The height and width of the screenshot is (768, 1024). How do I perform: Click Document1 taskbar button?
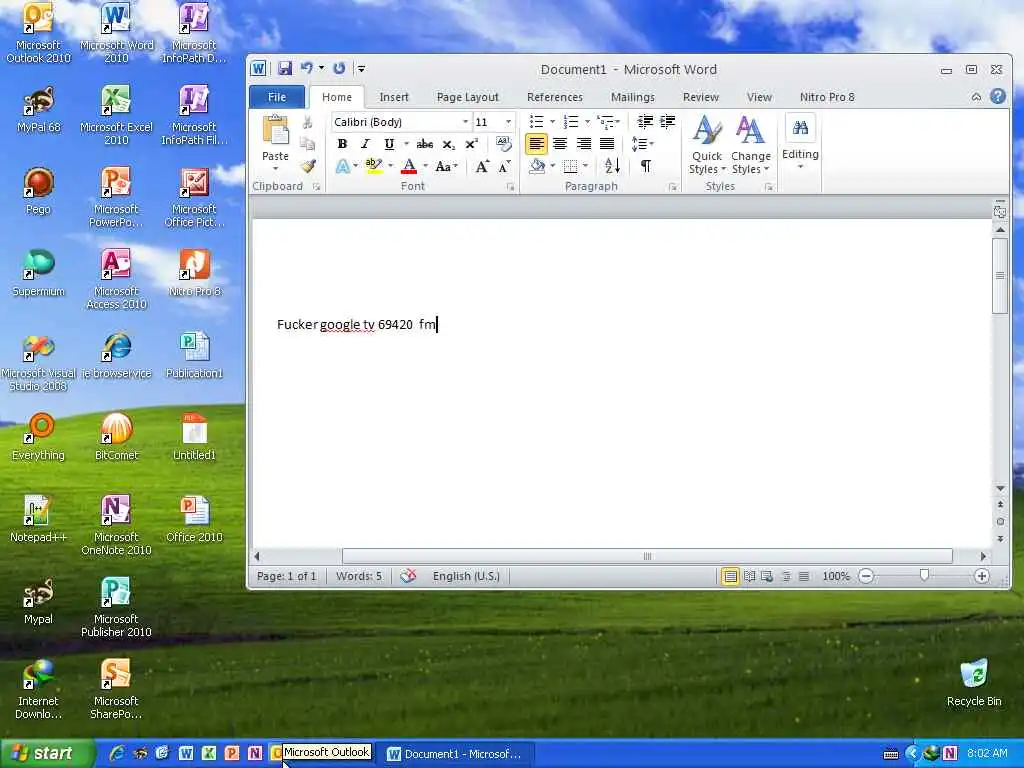[x=457, y=754]
